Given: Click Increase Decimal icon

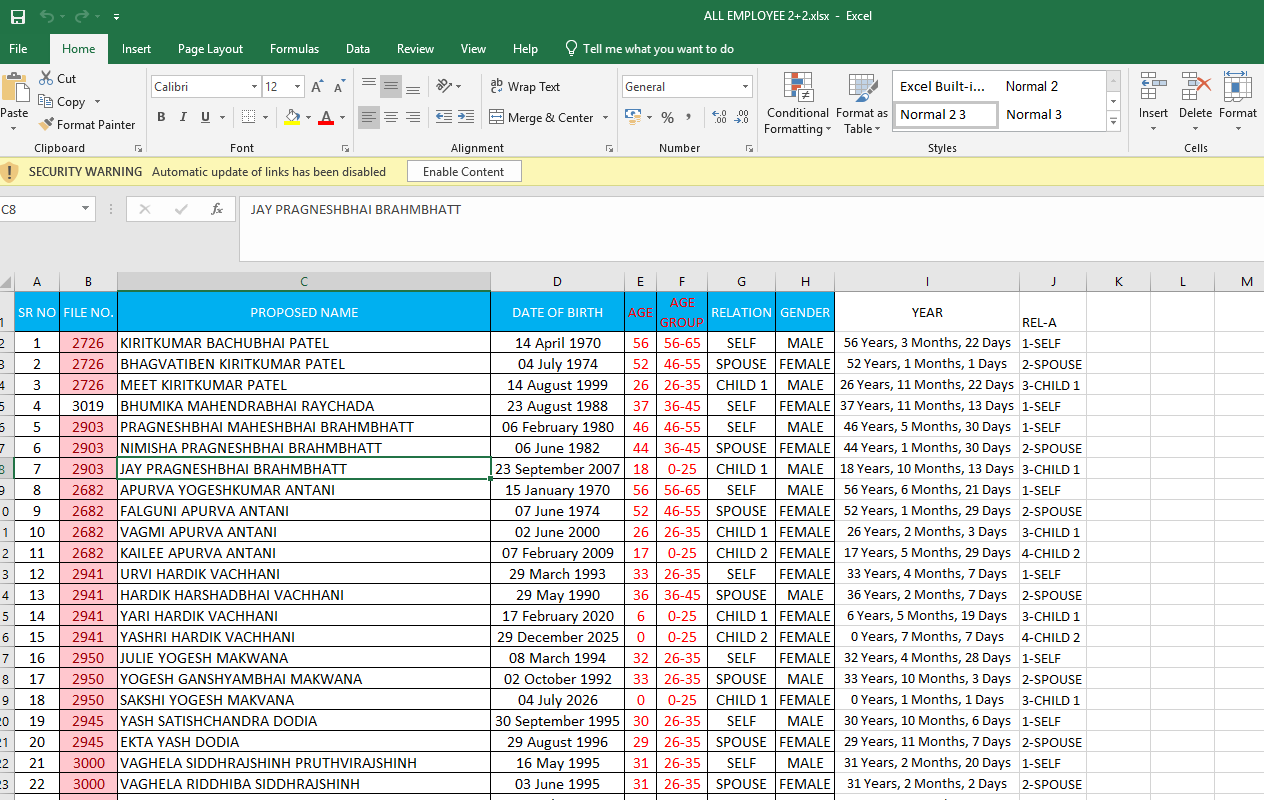Looking at the screenshot, I should click(720, 117).
